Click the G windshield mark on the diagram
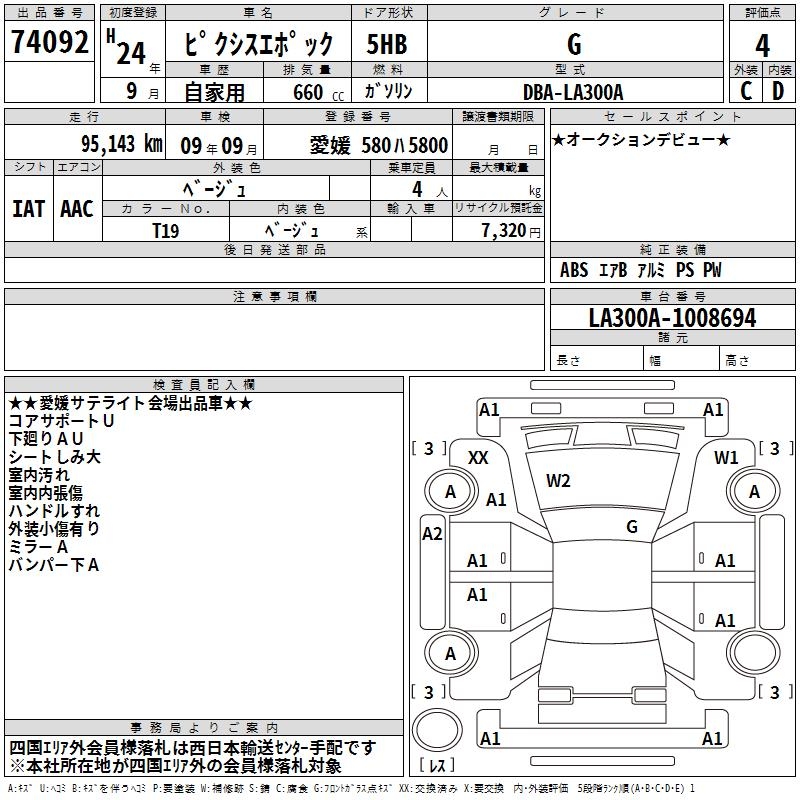This screenshot has width=800, height=800. click(631, 526)
